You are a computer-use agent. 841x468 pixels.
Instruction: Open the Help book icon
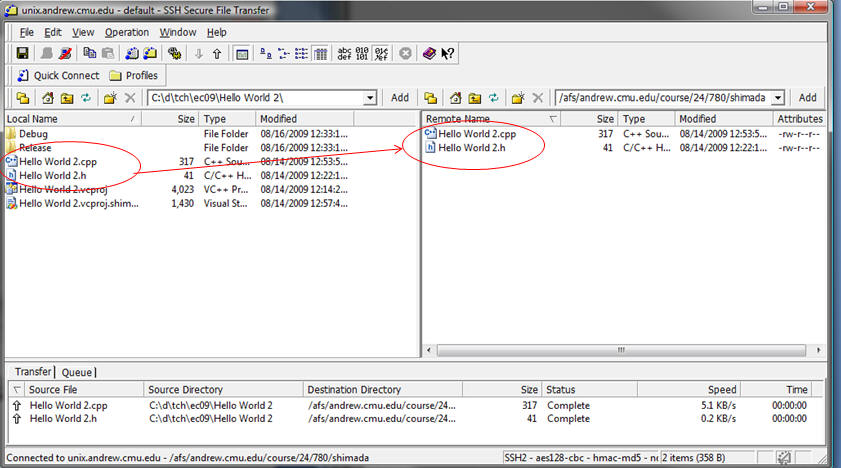pyautogui.click(x=429, y=53)
